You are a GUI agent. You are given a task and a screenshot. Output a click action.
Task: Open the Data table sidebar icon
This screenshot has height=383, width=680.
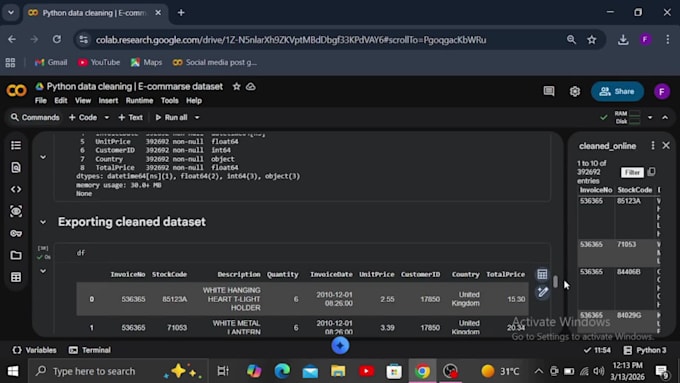pos(16,277)
